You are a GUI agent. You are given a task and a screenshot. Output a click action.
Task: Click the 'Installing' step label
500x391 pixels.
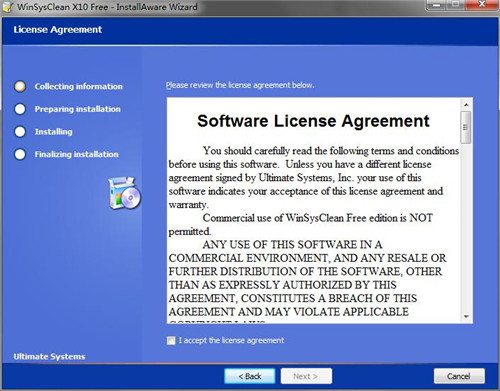pyautogui.click(x=53, y=132)
